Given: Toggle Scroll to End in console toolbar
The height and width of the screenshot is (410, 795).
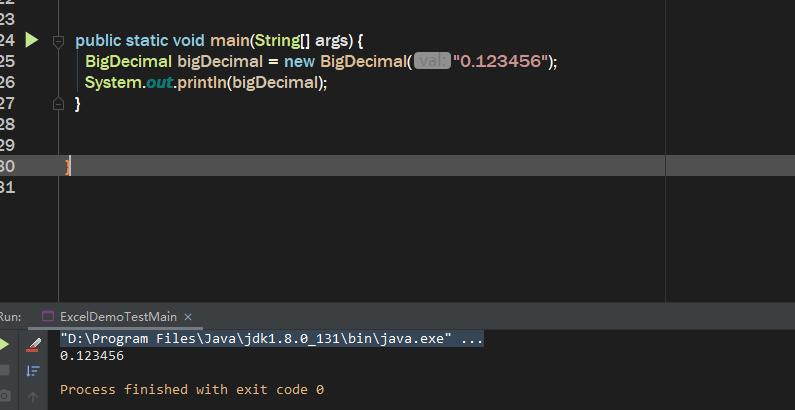Looking at the screenshot, I should pos(32,371).
